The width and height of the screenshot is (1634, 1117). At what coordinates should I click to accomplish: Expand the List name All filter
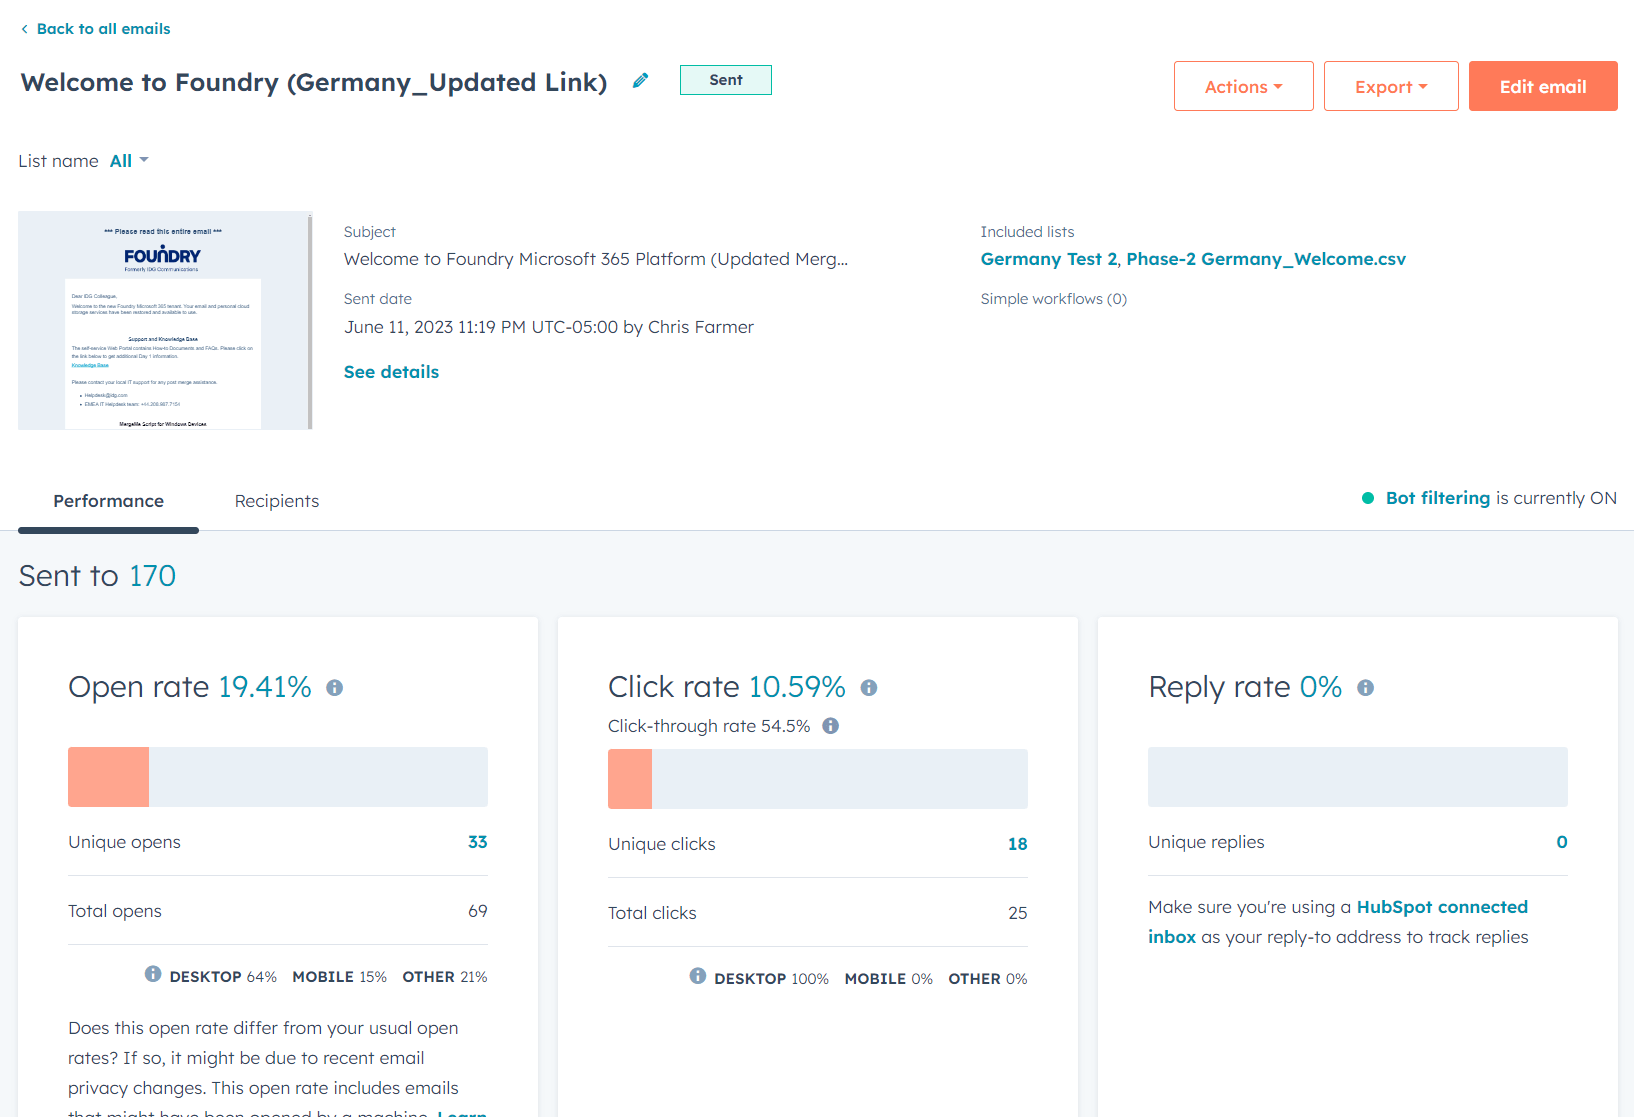[x=129, y=161]
